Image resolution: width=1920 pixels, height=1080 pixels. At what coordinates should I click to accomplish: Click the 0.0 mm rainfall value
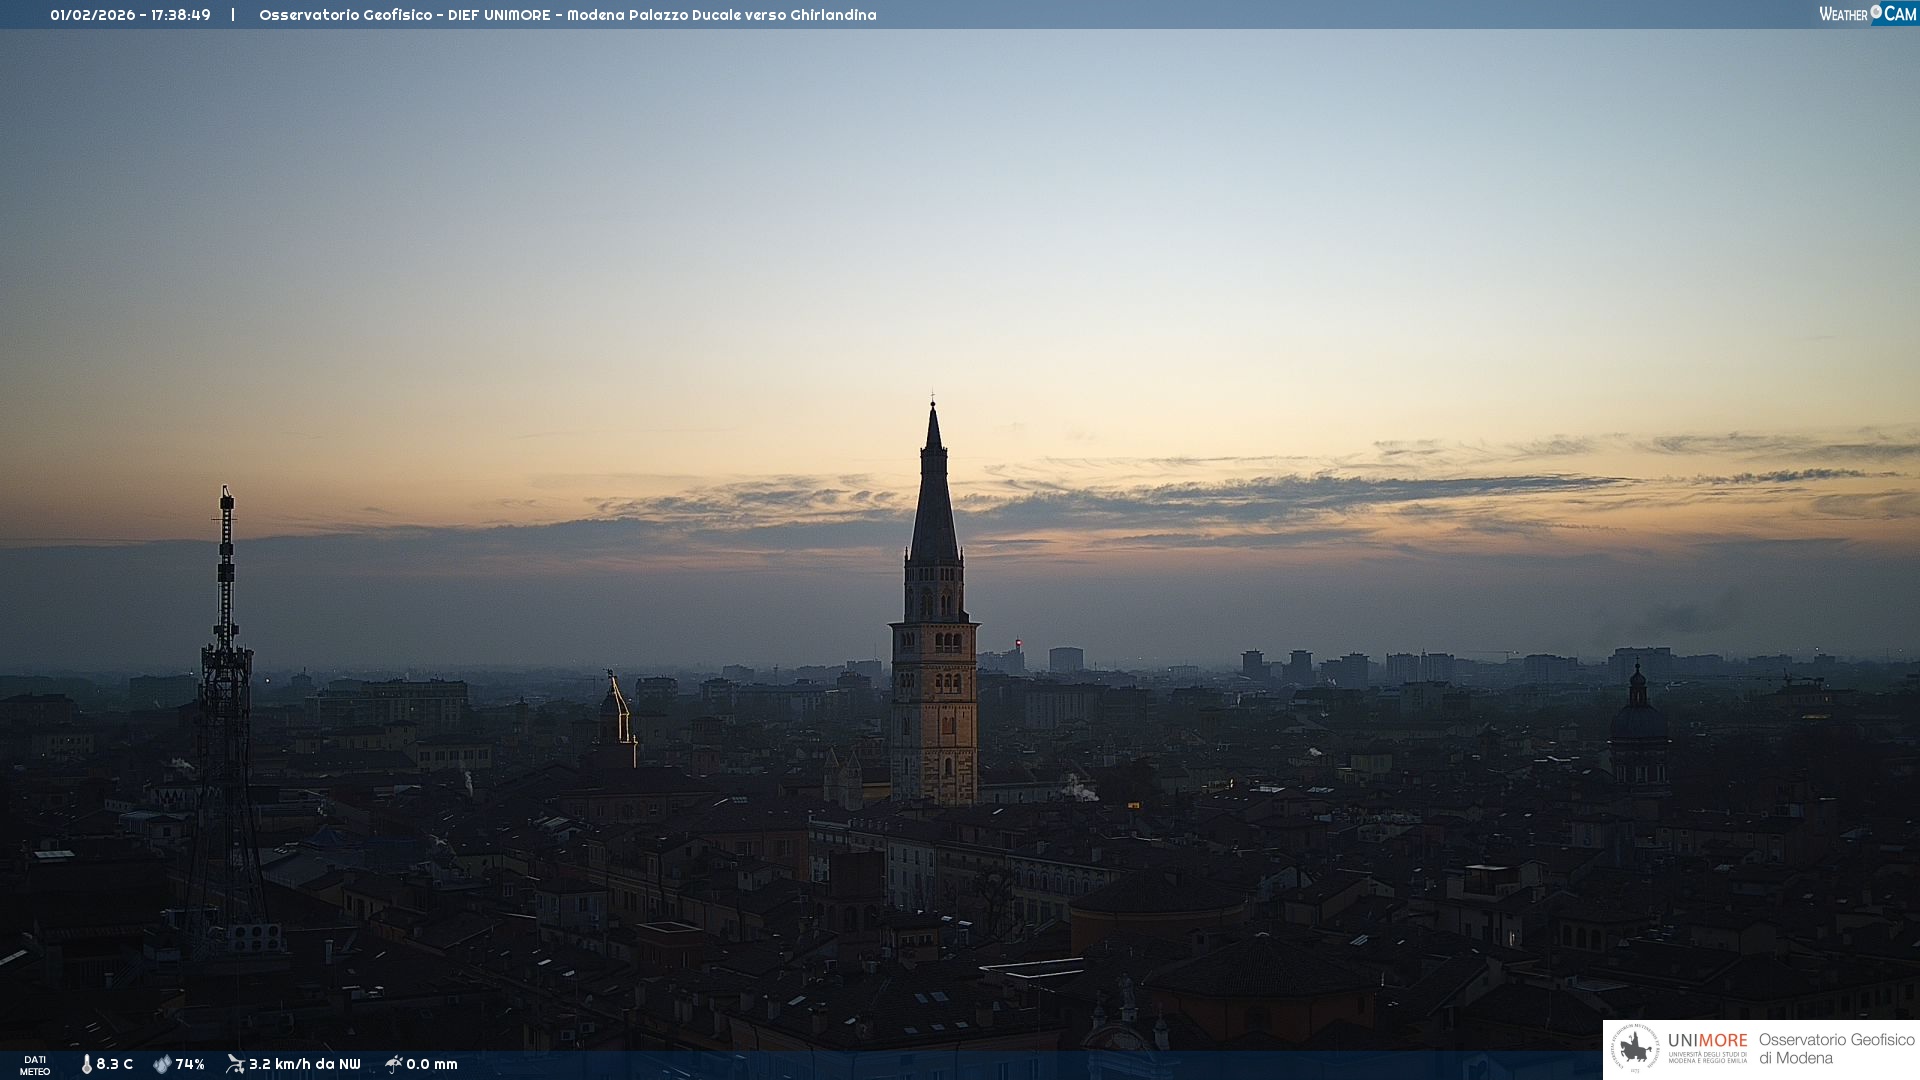pyautogui.click(x=432, y=1064)
